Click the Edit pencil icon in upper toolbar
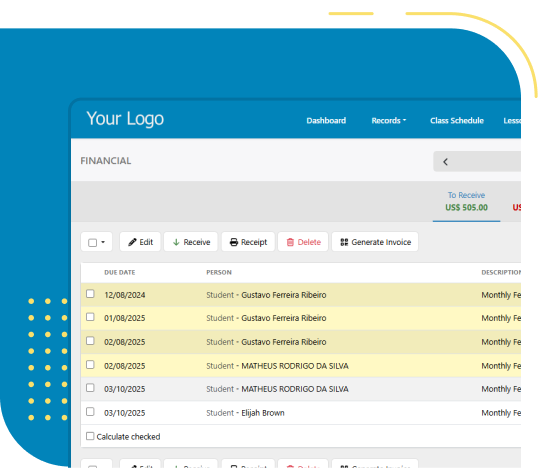 coord(132,242)
